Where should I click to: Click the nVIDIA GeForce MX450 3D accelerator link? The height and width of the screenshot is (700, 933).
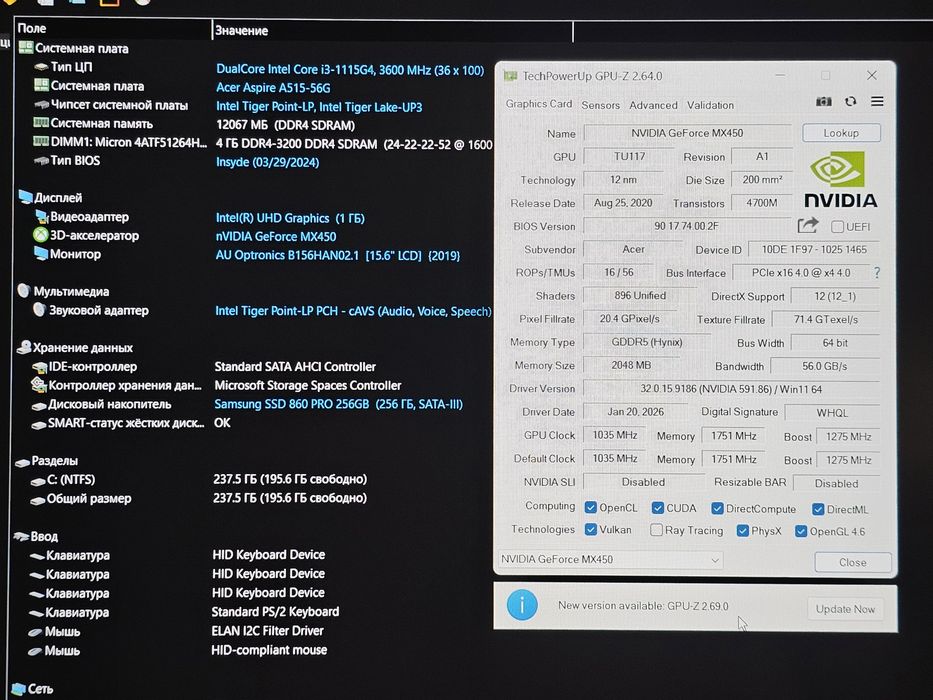point(275,236)
